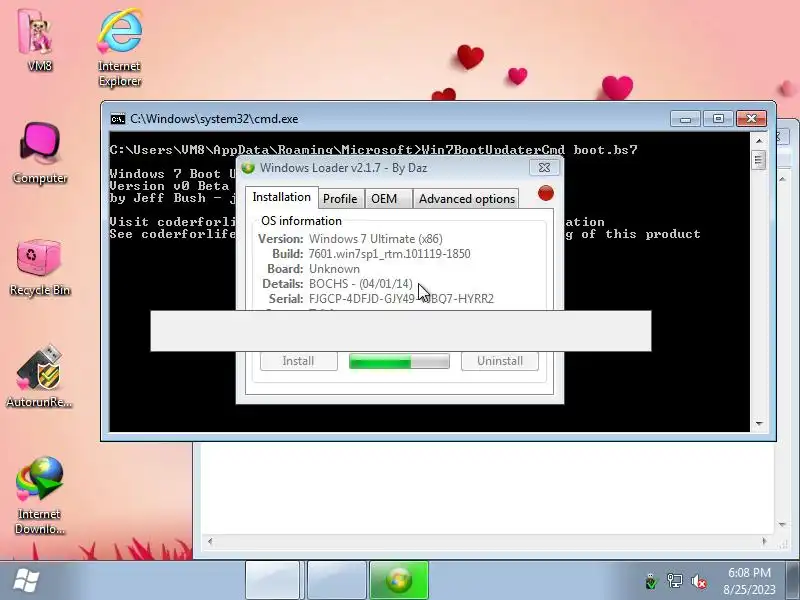Click the Show desktop strip at taskbar end

coord(793,580)
